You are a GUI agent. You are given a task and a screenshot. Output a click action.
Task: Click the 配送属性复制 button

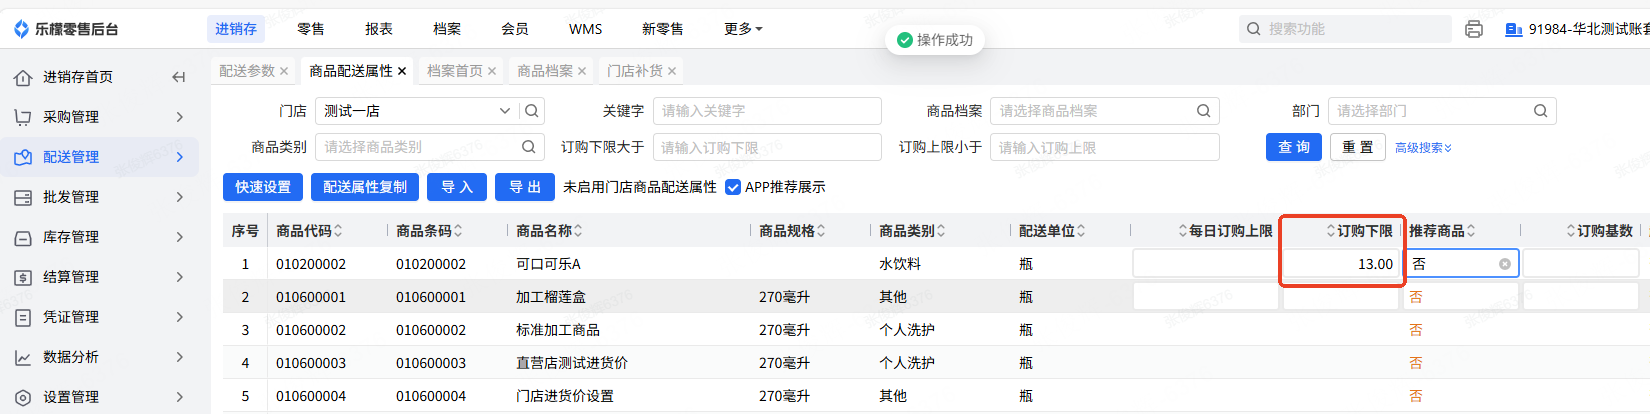365,187
